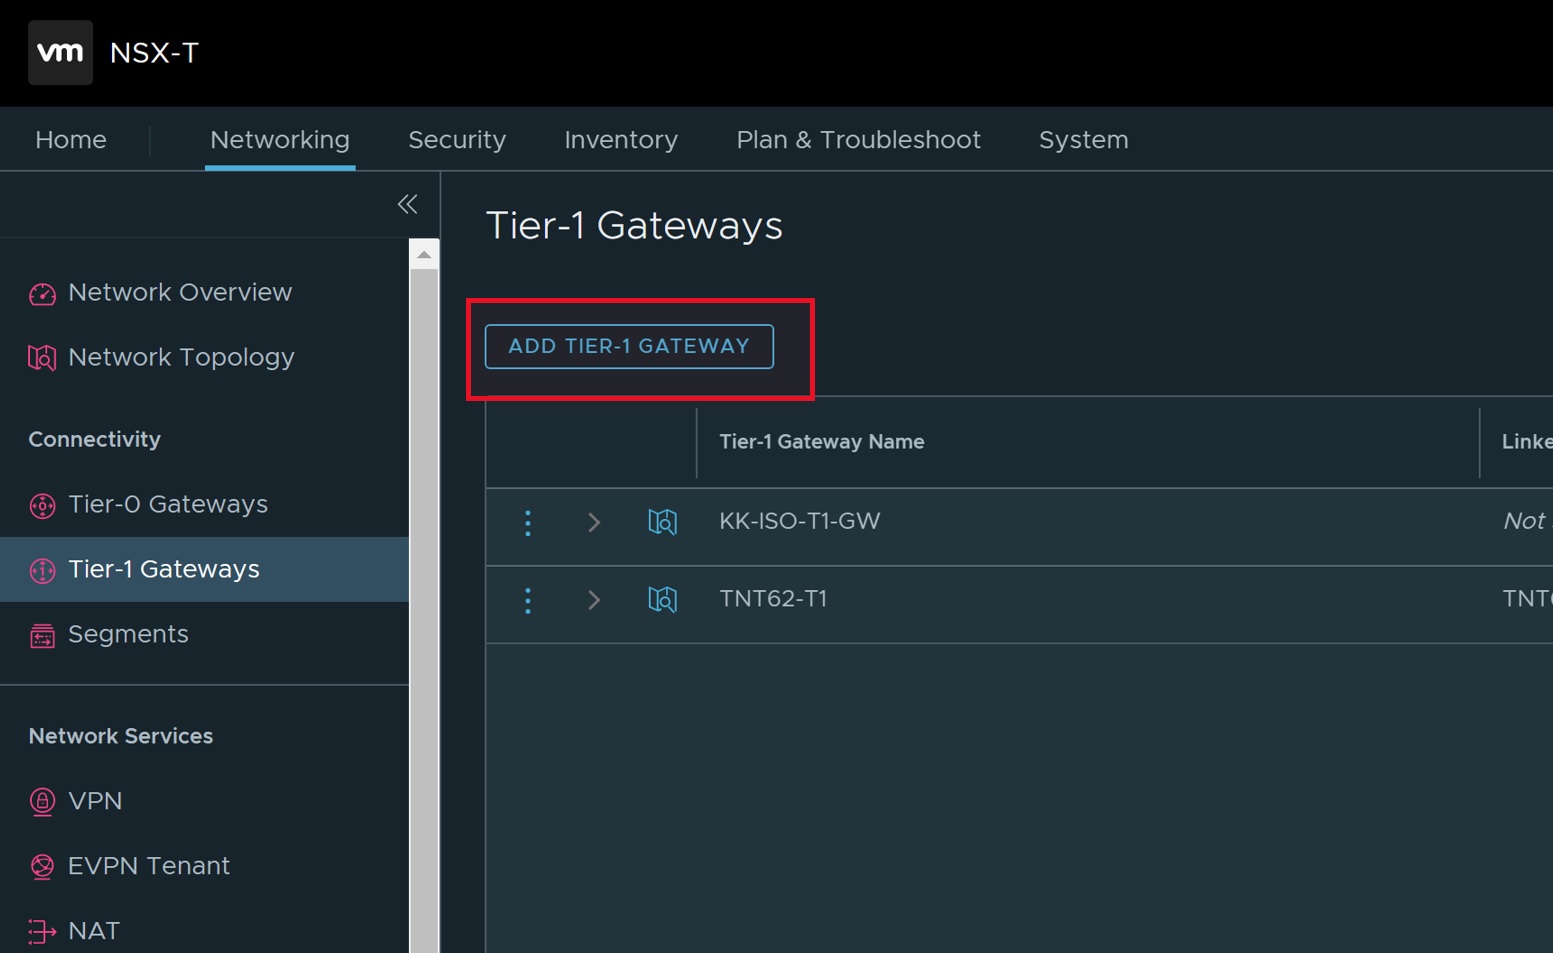Open VPN under Network Services

pyautogui.click(x=95, y=801)
